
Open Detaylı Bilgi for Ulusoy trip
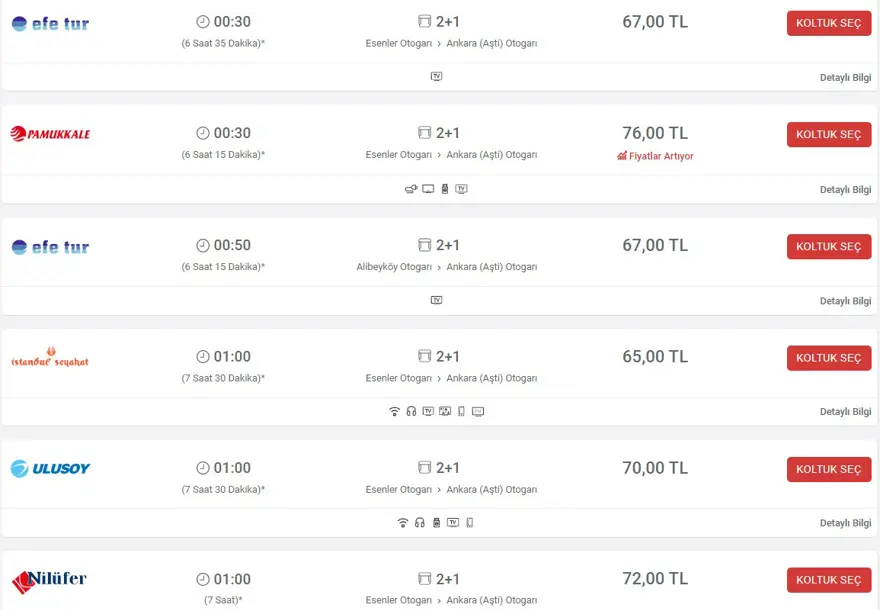845,523
